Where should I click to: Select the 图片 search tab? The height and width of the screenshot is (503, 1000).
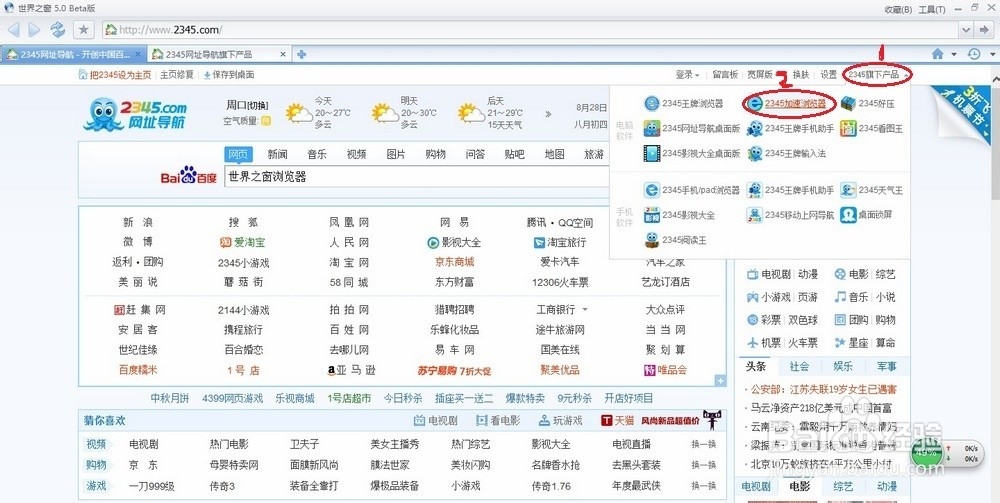click(x=396, y=154)
